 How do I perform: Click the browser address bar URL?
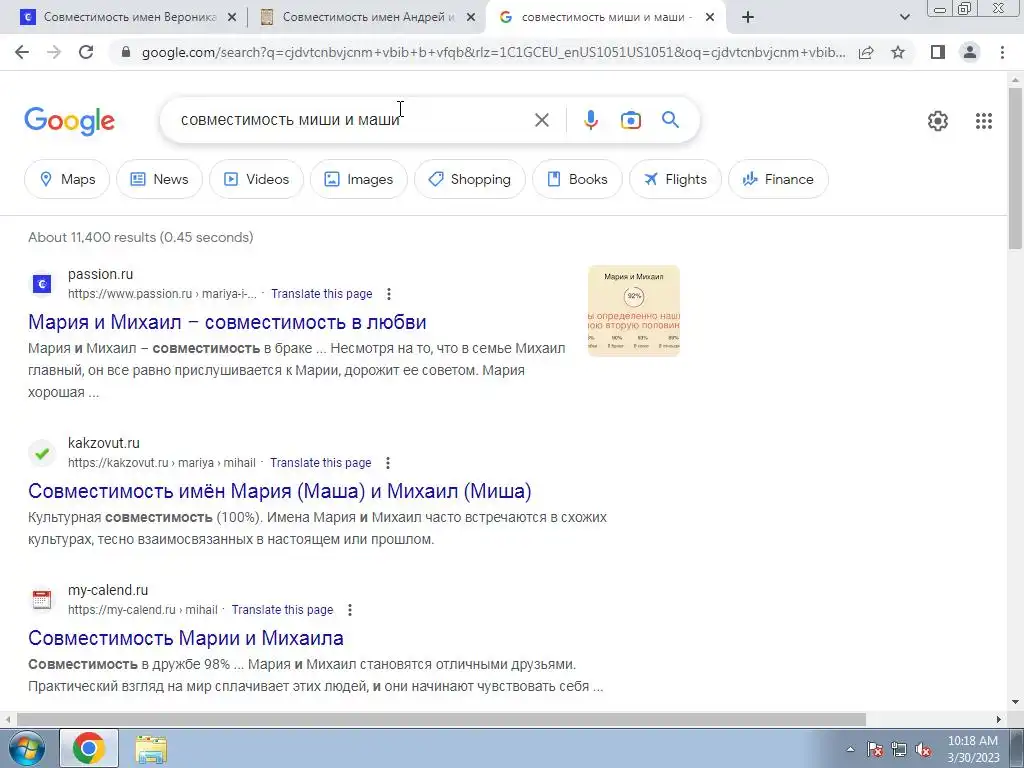(x=493, y=52)
